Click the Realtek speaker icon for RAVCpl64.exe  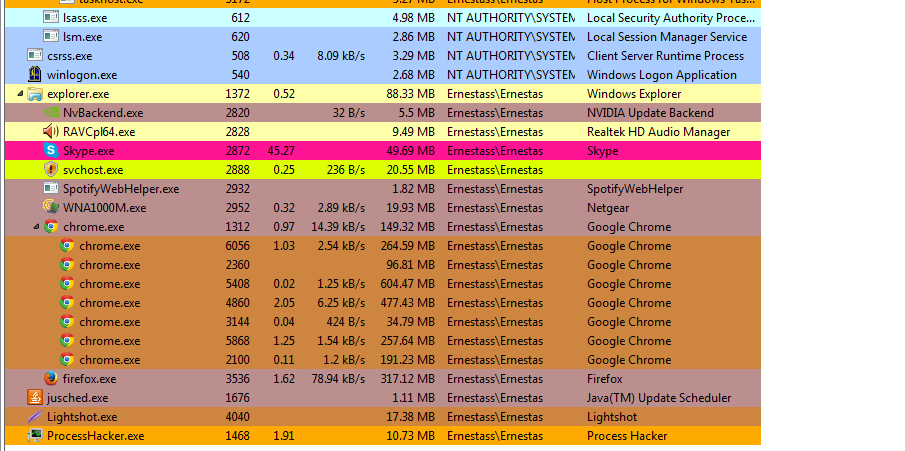[51, 132]
